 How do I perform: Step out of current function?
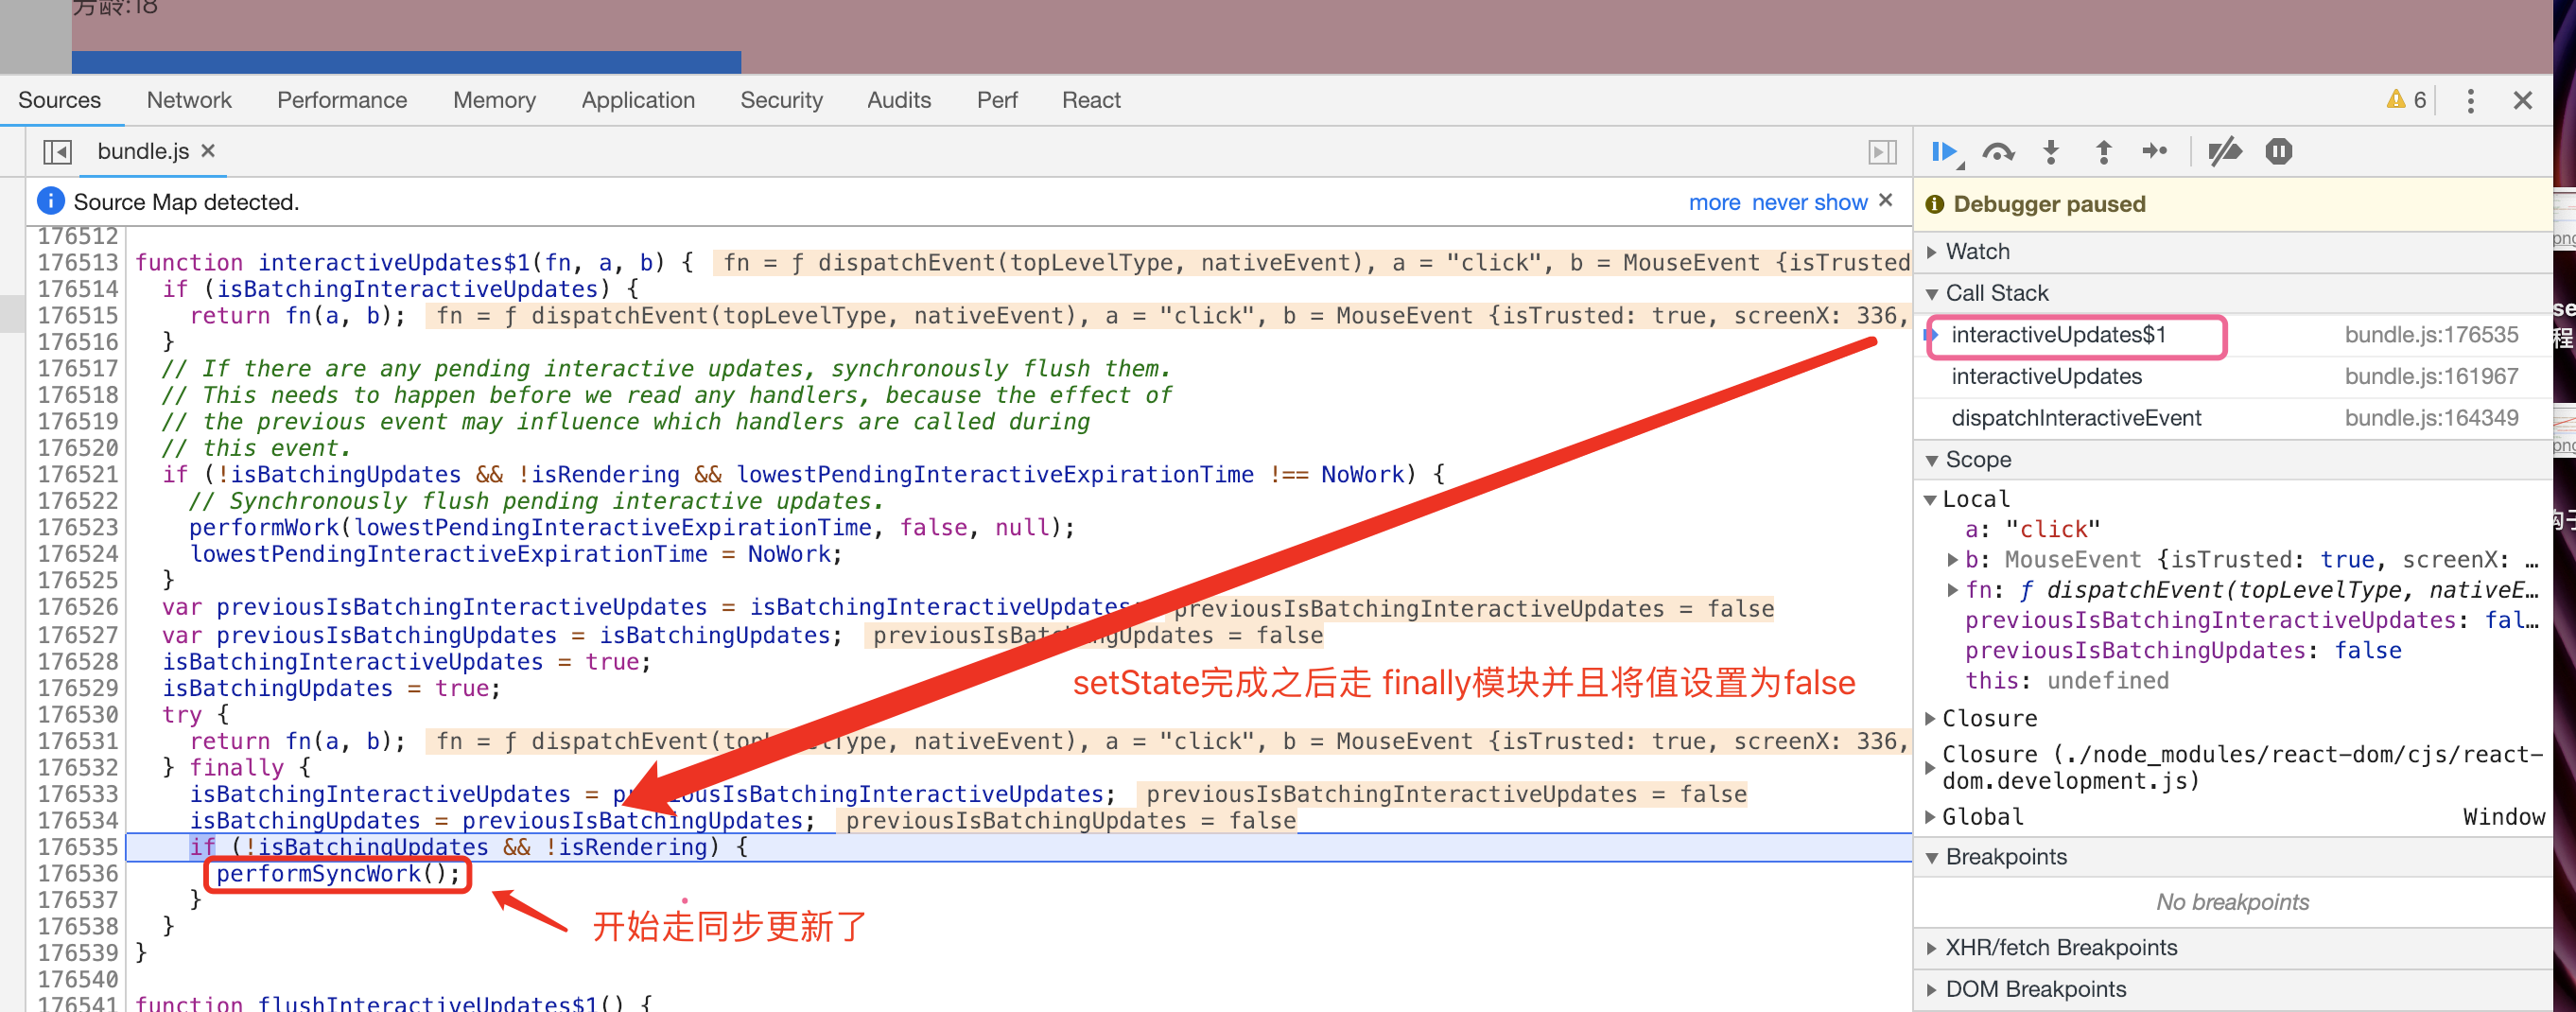2103,152
